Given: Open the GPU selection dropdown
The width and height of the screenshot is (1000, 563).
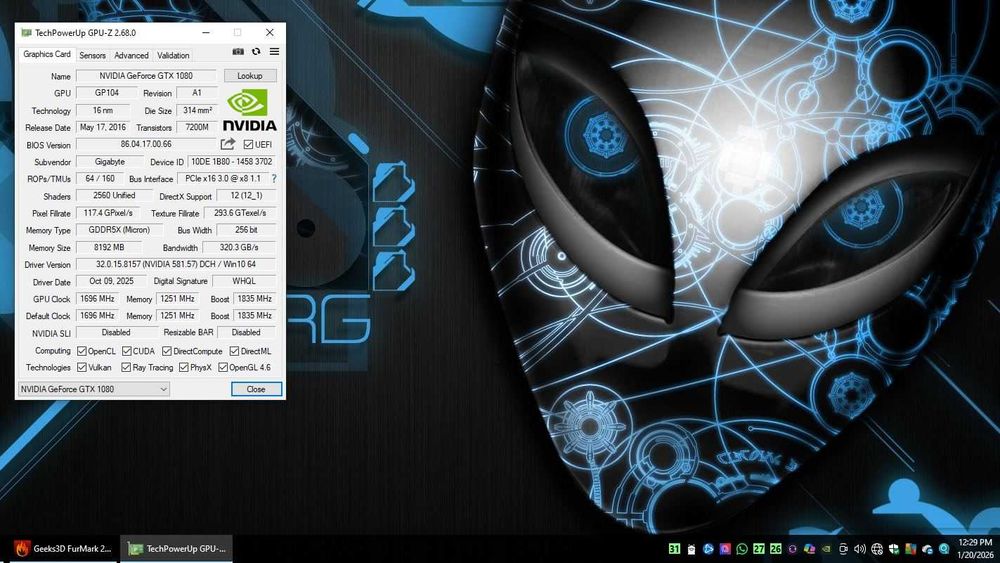Looking at the screenshot, I should click(94, 389).
